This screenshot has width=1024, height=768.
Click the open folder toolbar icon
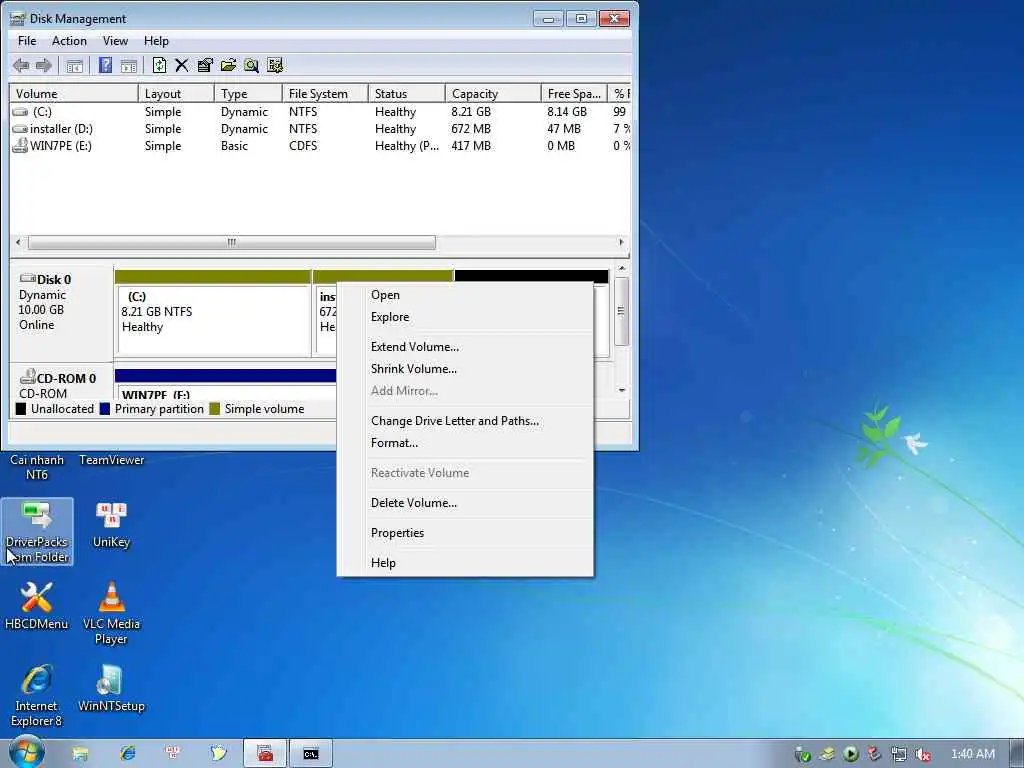tap(228, 65)
